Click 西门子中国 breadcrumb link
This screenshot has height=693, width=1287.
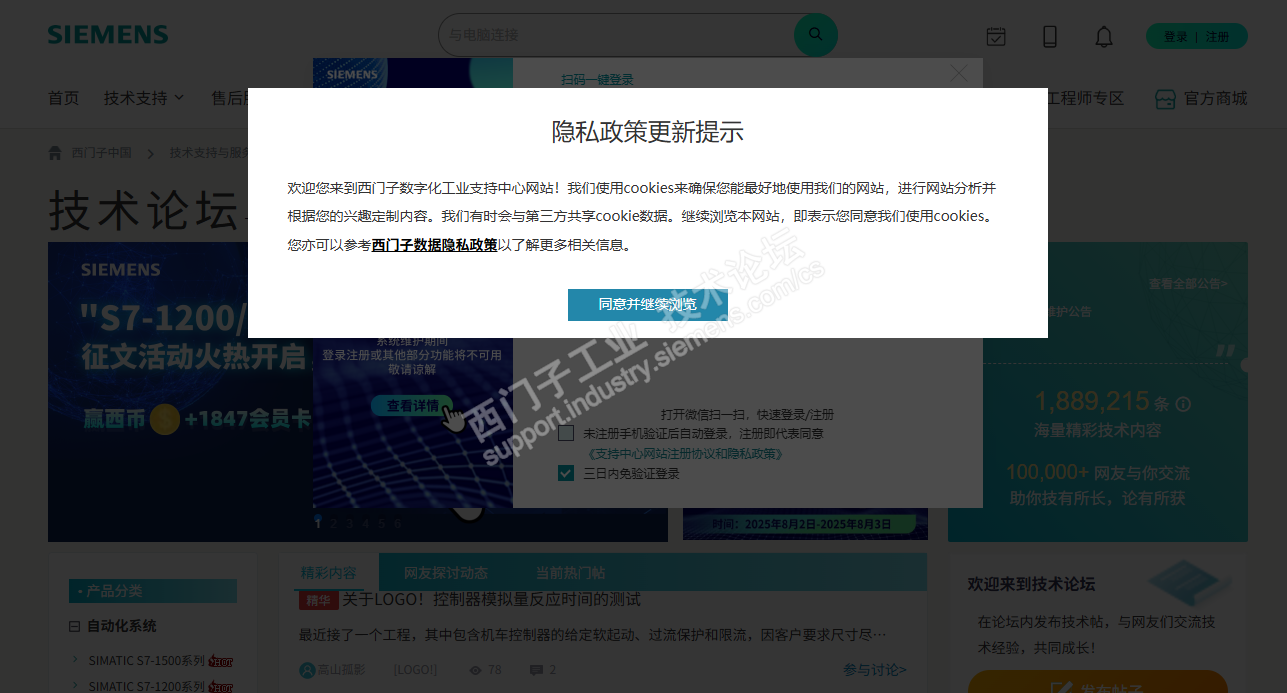pos(101,153)
